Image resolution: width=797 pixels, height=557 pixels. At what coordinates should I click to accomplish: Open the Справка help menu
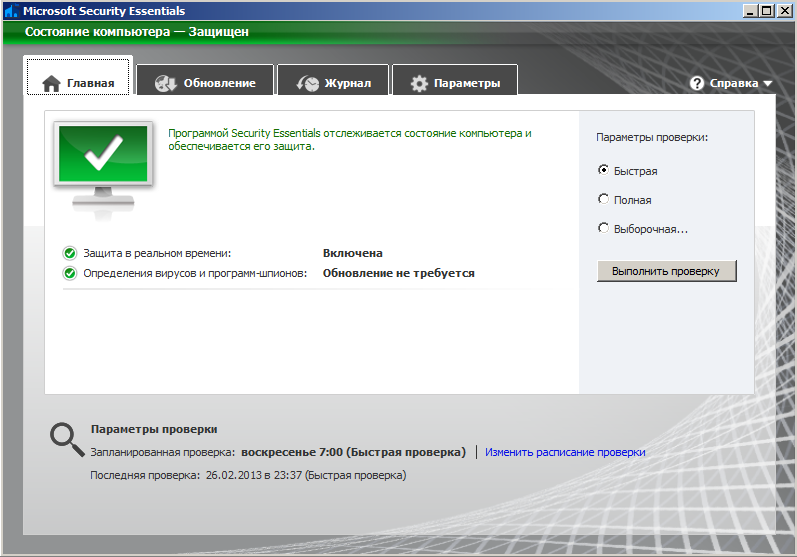pyautogui.click(x=731, y=83)
